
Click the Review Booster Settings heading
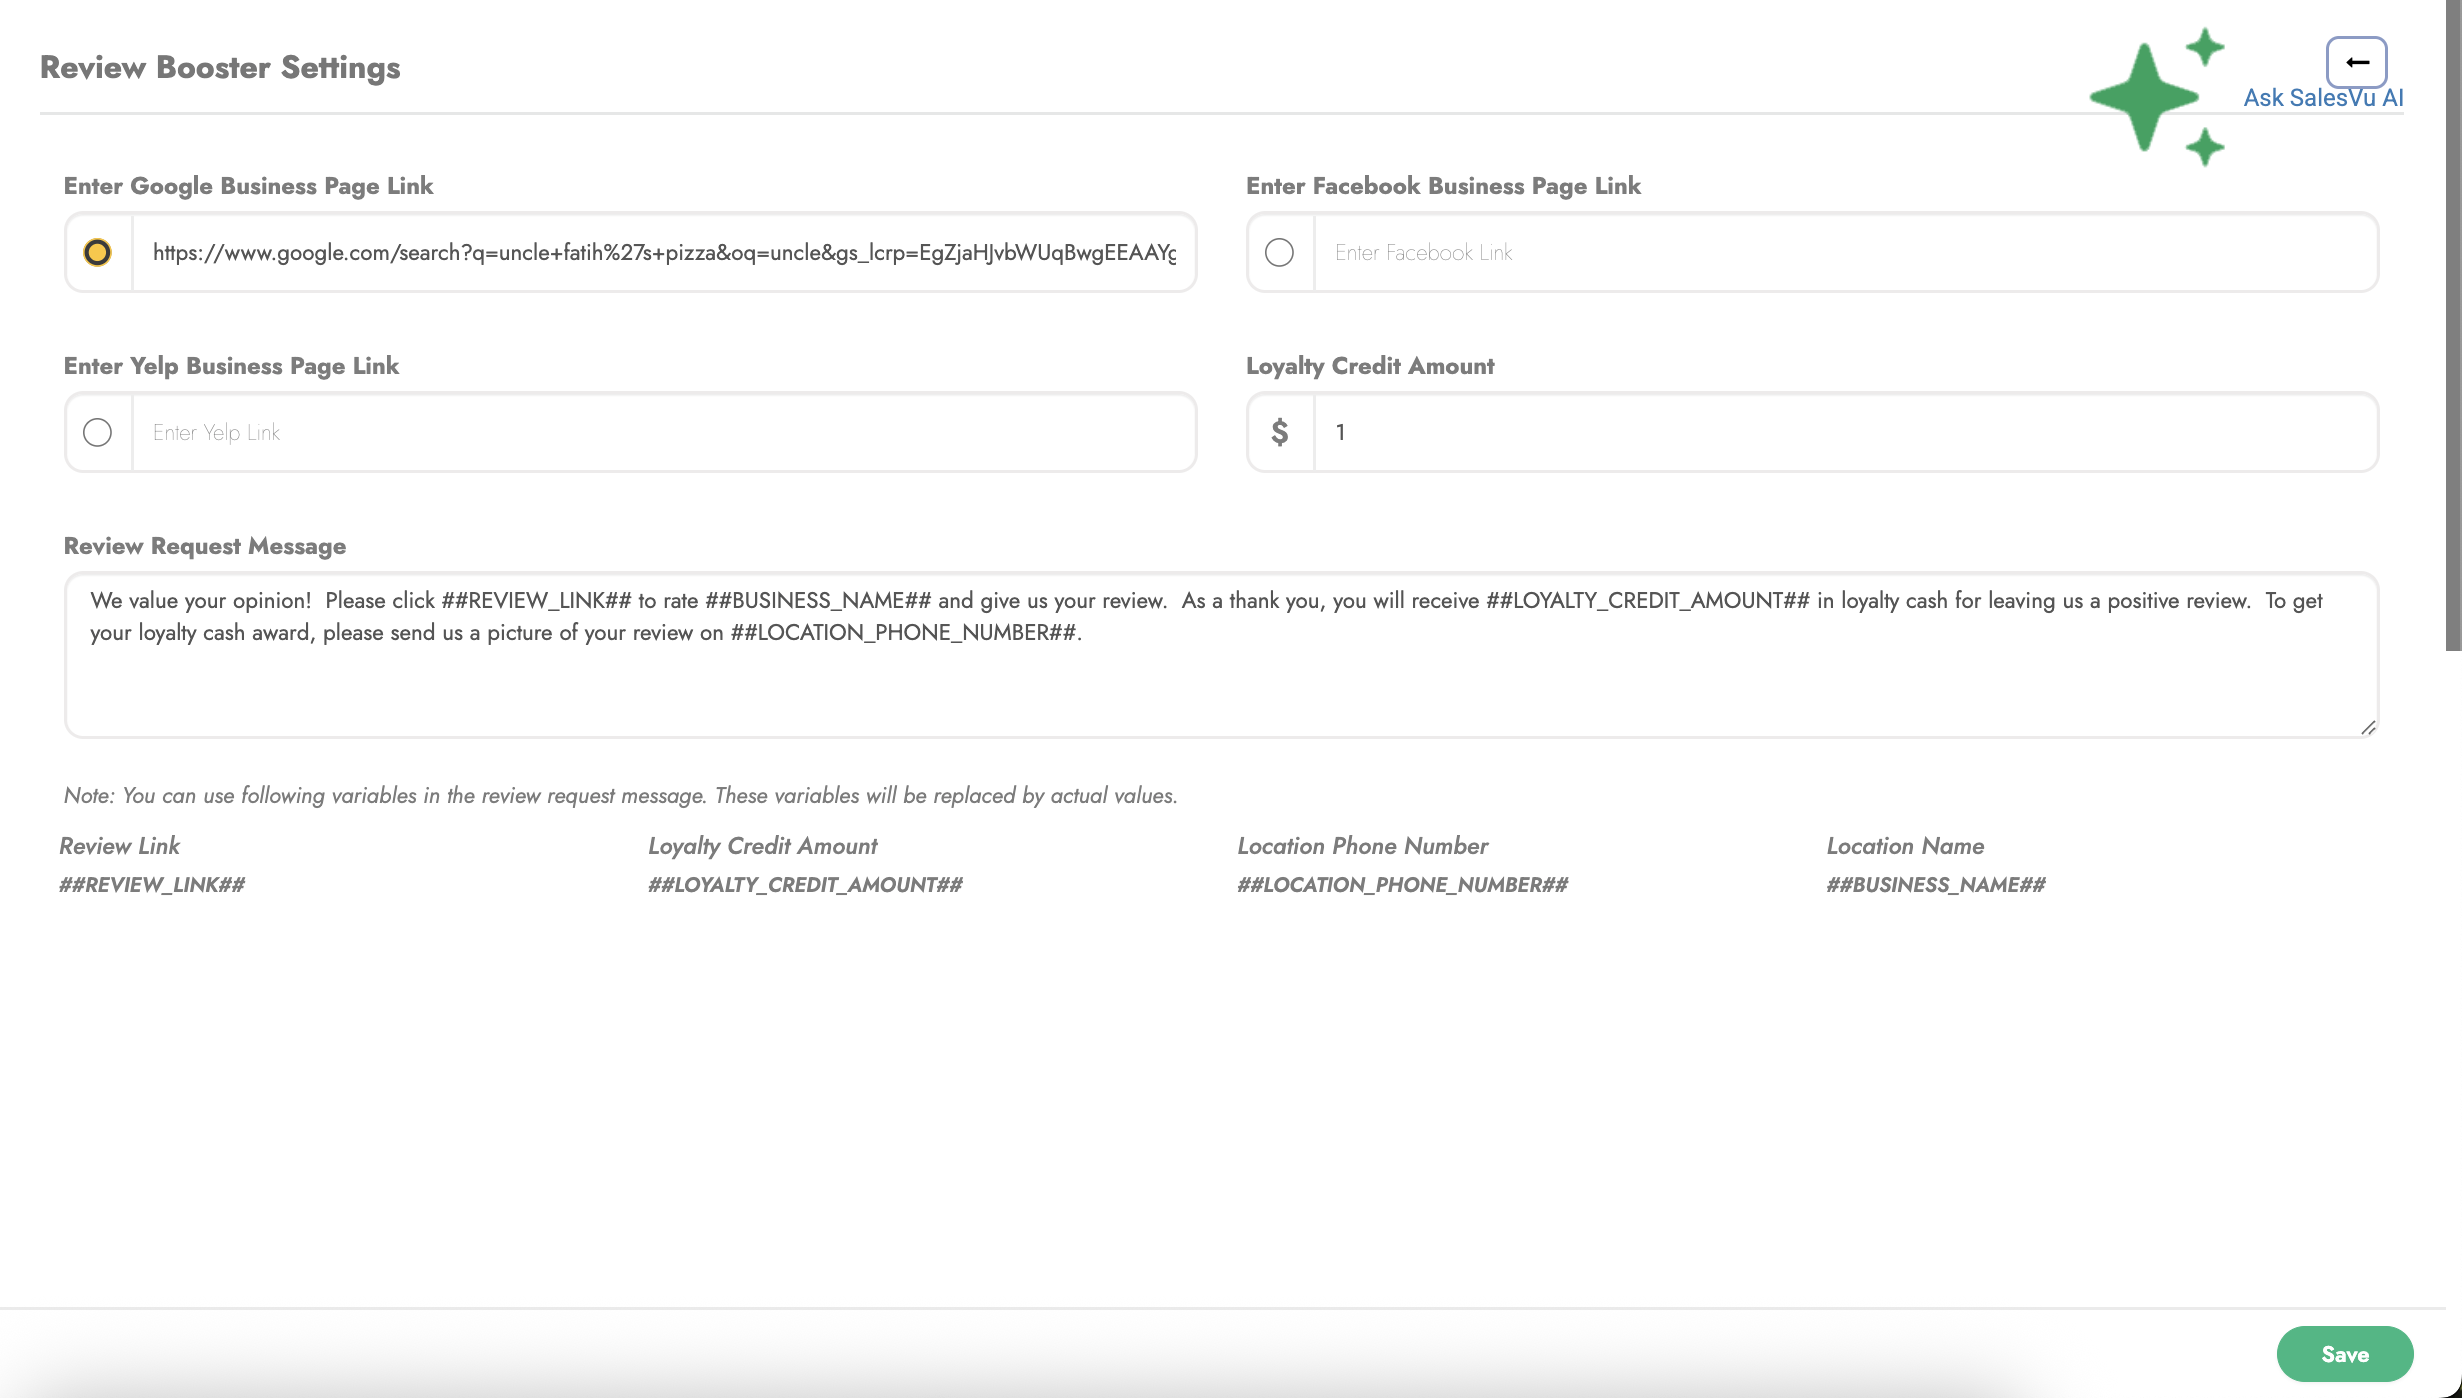point(220,67)
